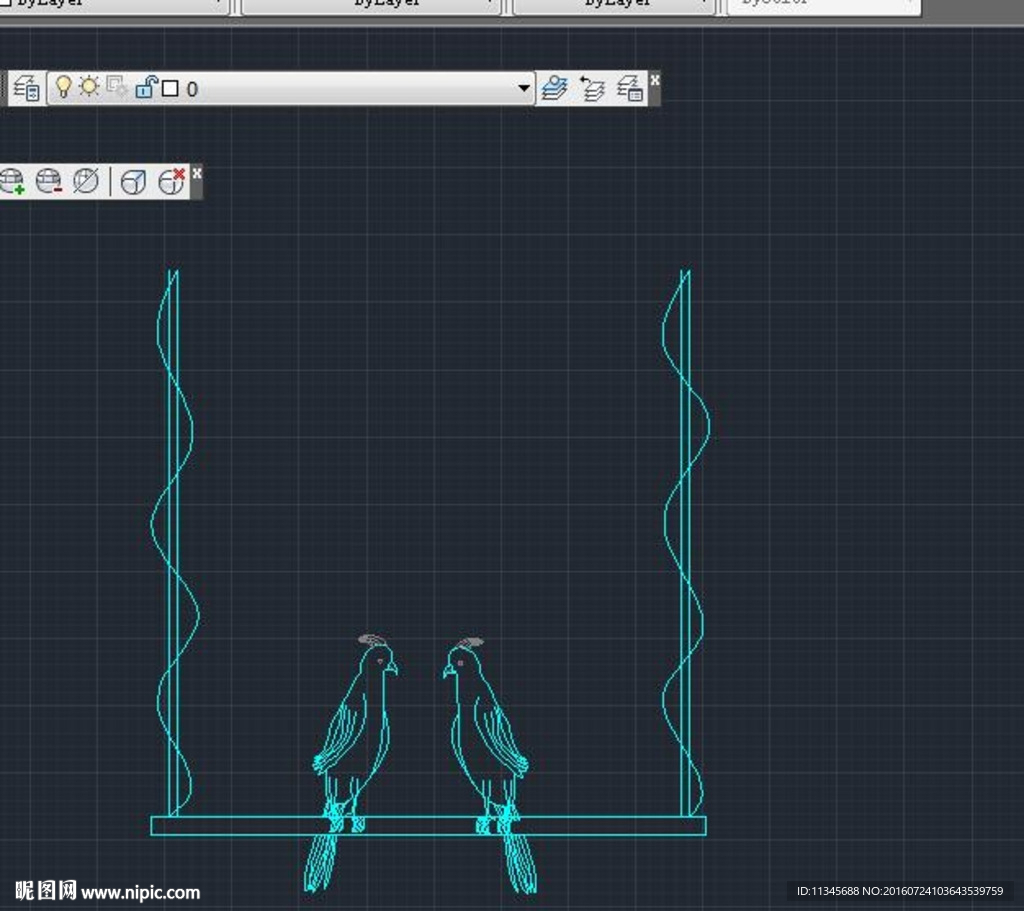Select the Layer Previous icon
This screenshot has width=1024, height=911.
pyautogui.click(x=591, y=88)
